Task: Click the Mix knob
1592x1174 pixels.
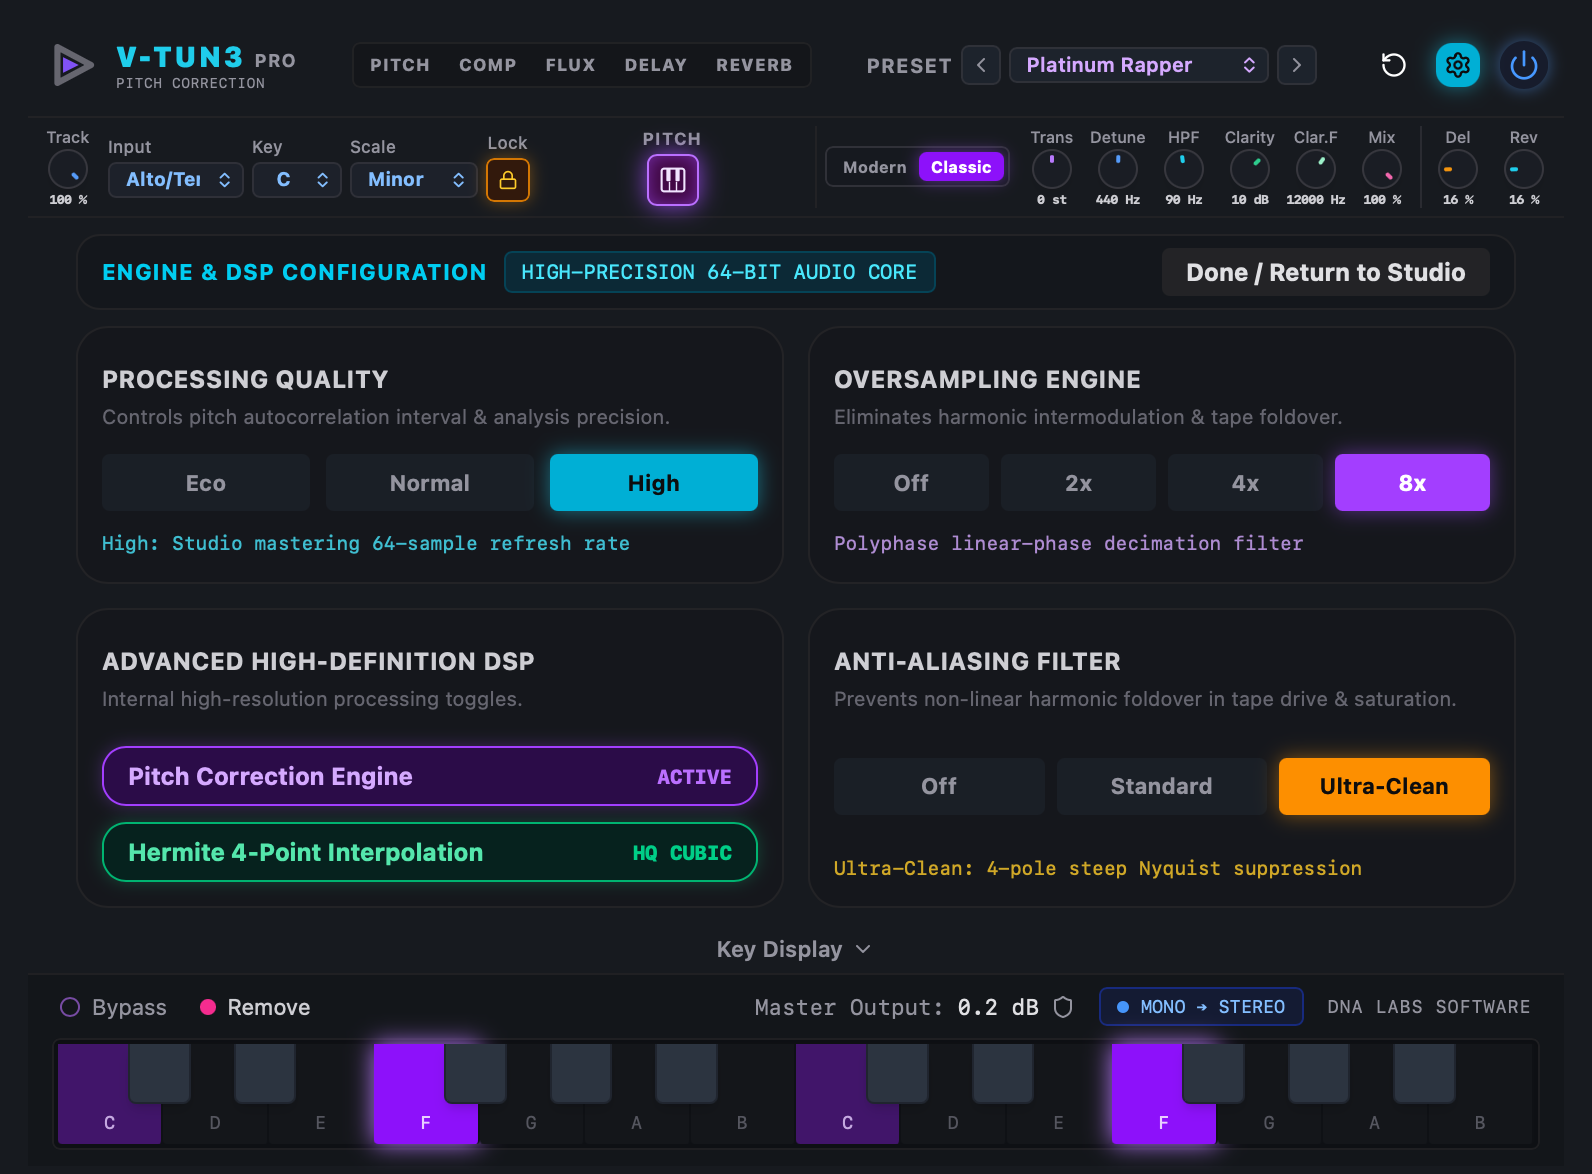Action: tap(1382, 169)
